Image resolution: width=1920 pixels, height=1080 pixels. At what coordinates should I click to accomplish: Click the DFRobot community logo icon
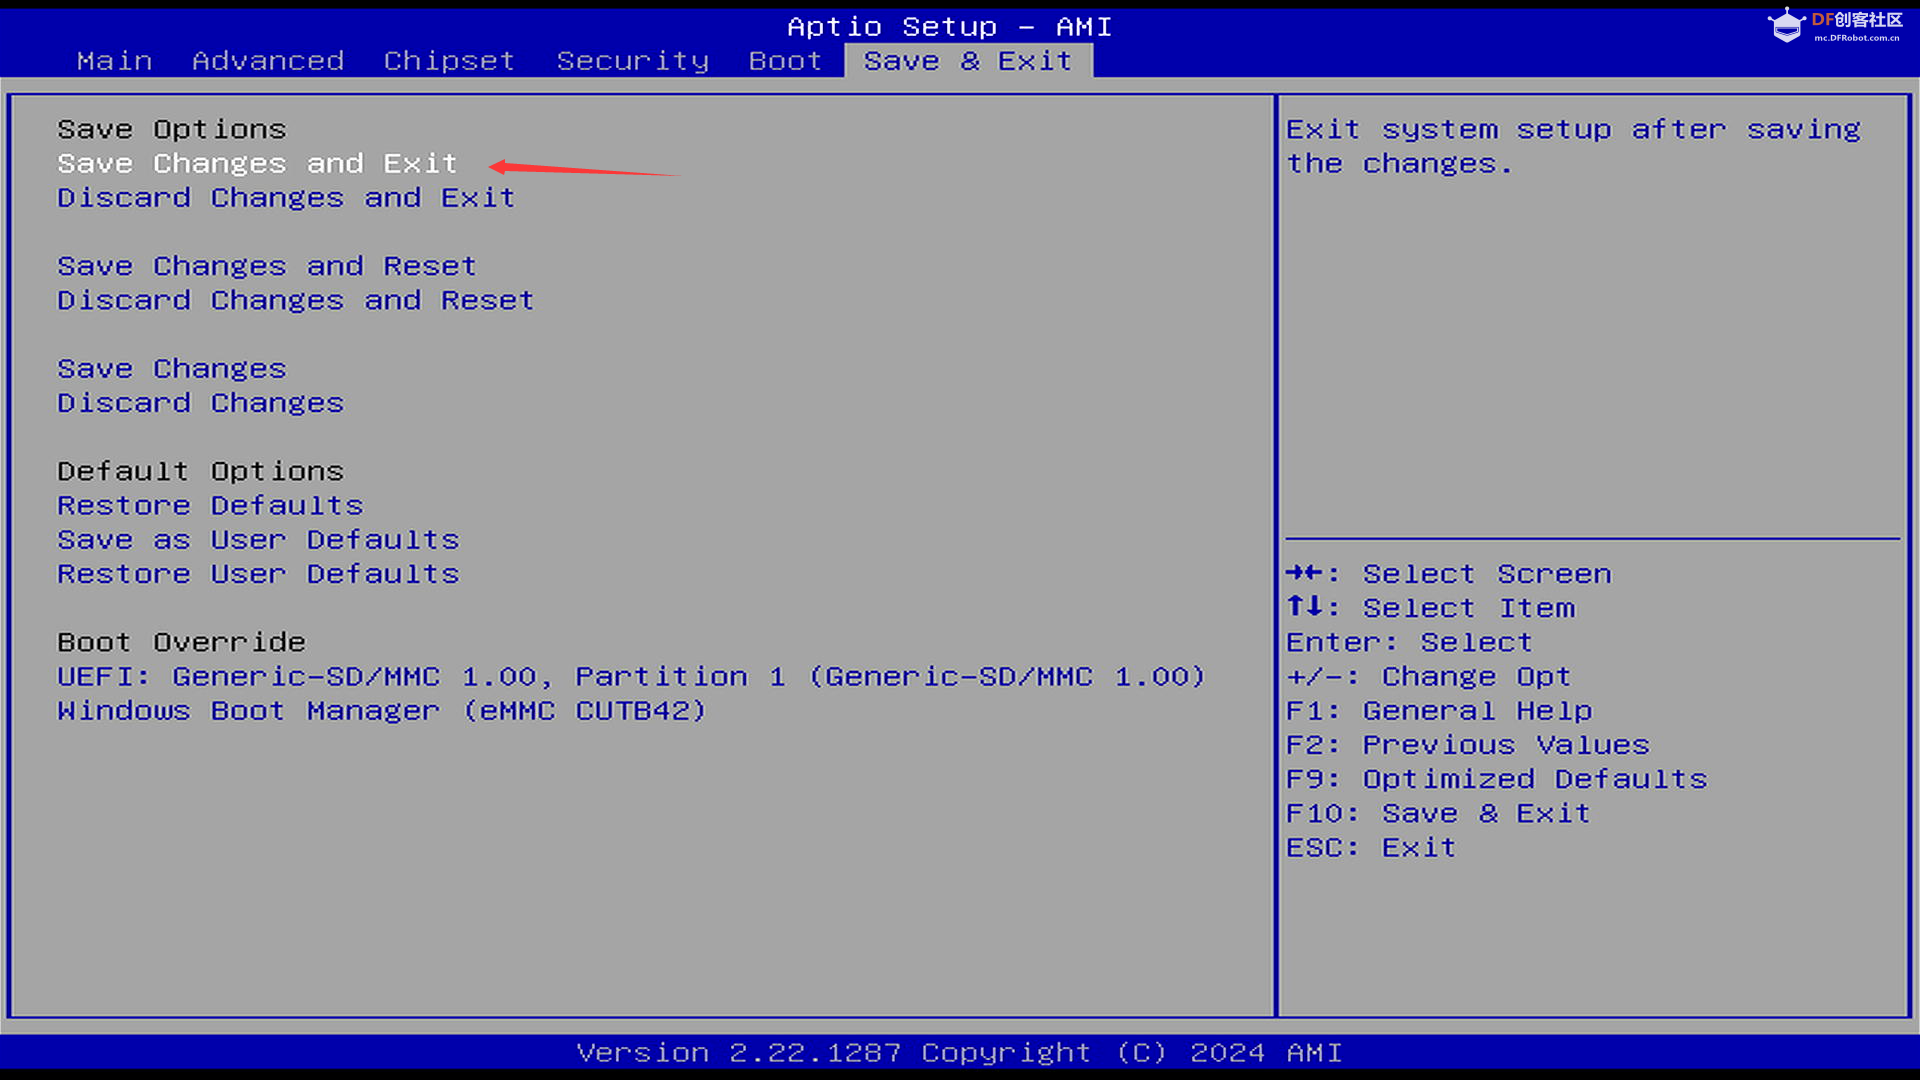(x=1786, y=25)
